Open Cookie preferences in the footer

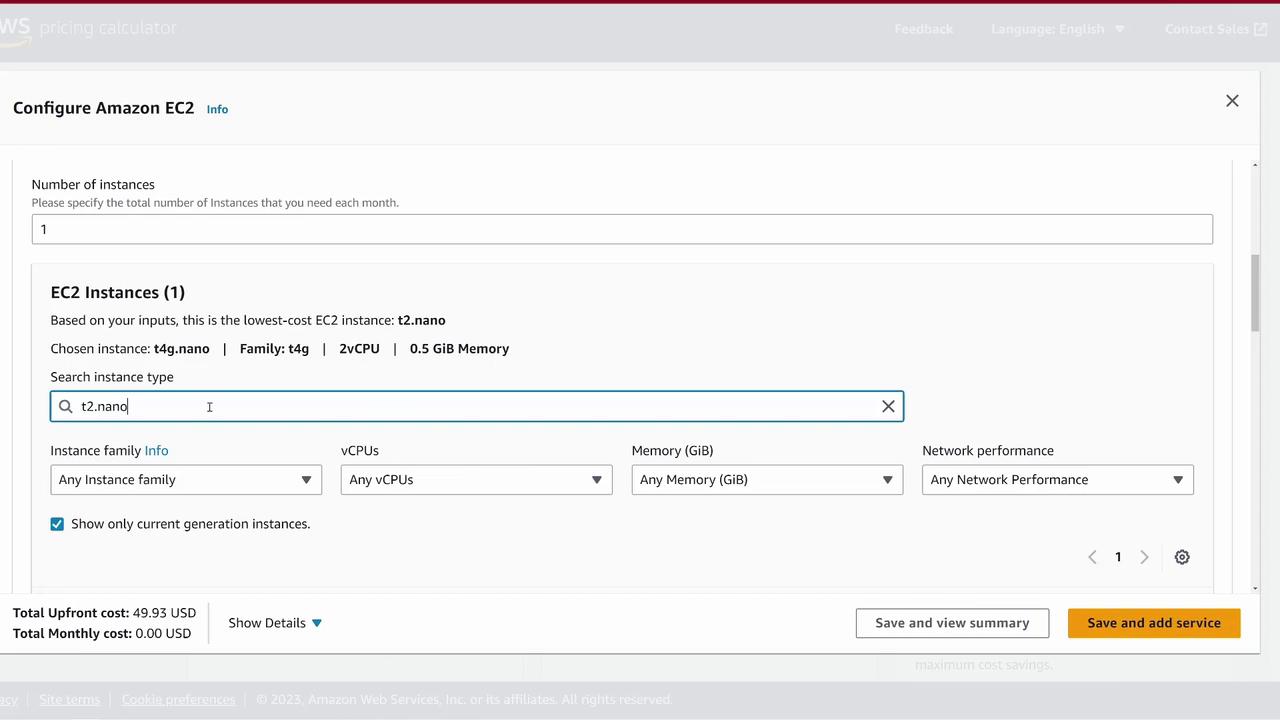tap(178, 700)
